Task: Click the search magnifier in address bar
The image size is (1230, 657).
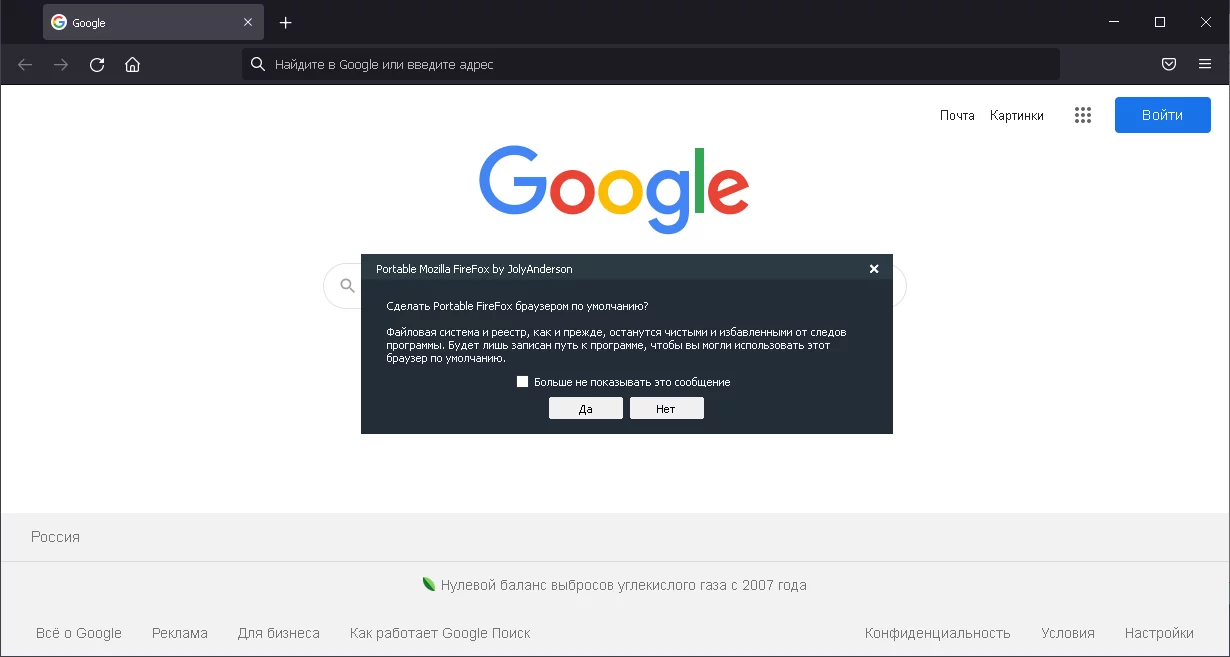Action: (x=258, y=65)
